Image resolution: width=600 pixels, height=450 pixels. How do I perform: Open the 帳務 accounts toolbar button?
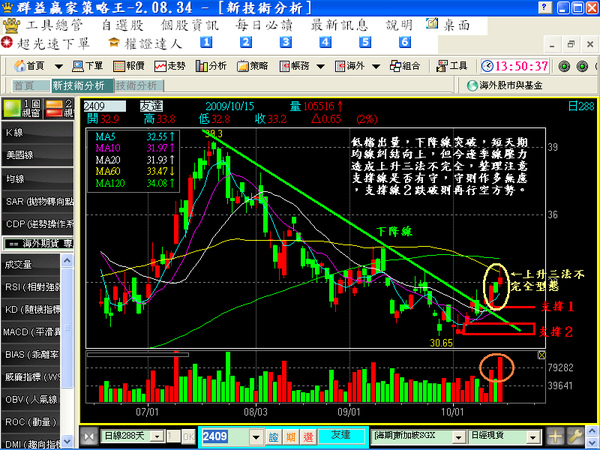point(294,66)
